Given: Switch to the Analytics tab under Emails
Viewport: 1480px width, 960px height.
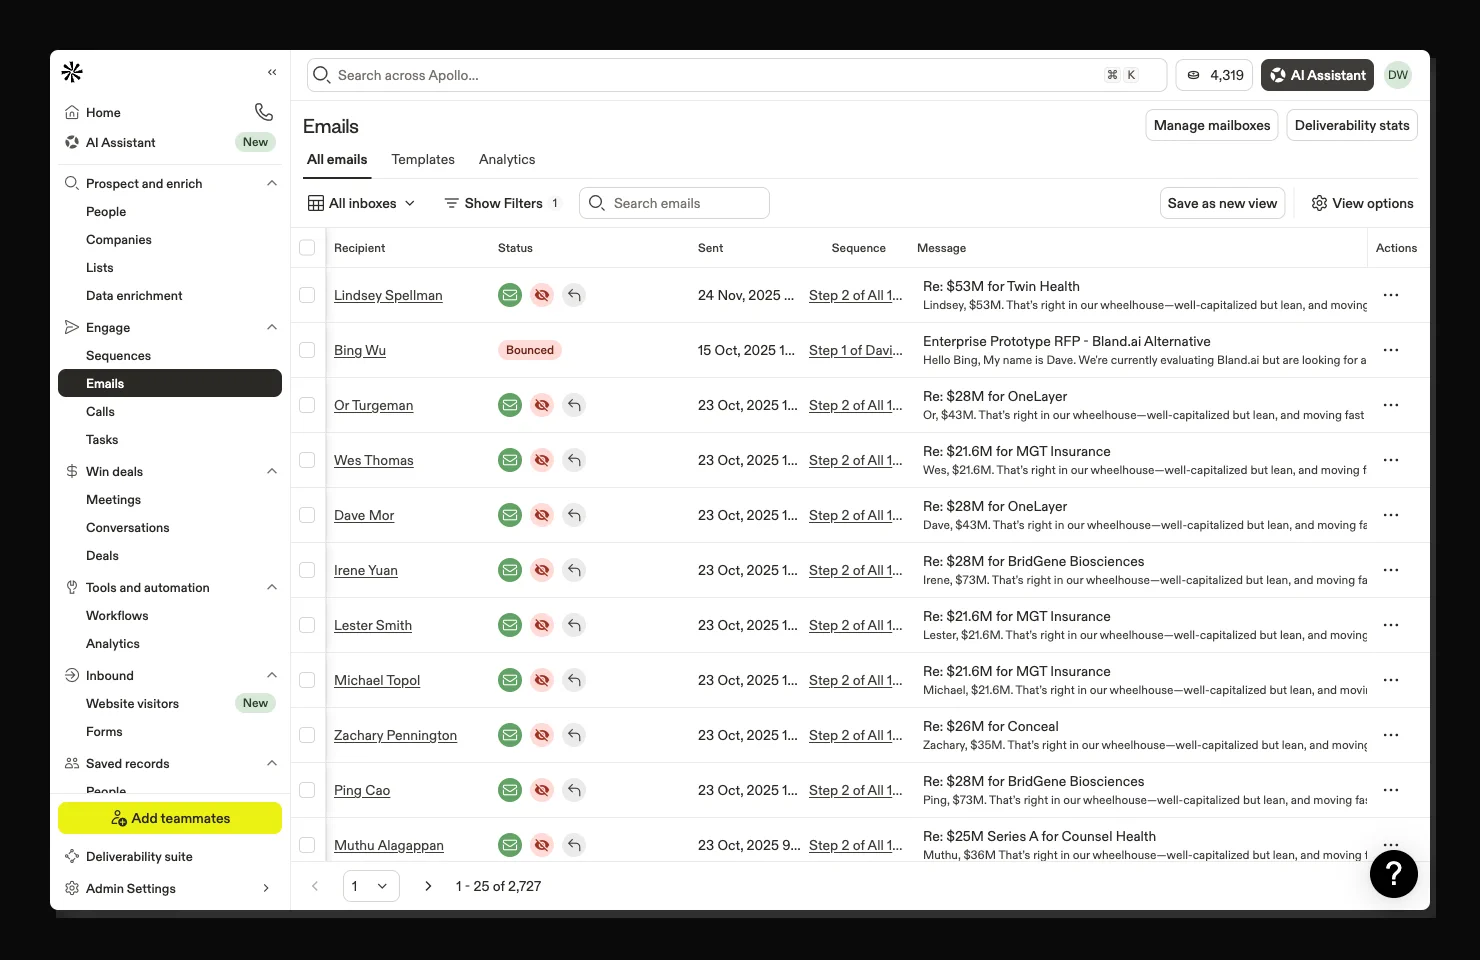Looking at the screenshot, I should (507, 159).
